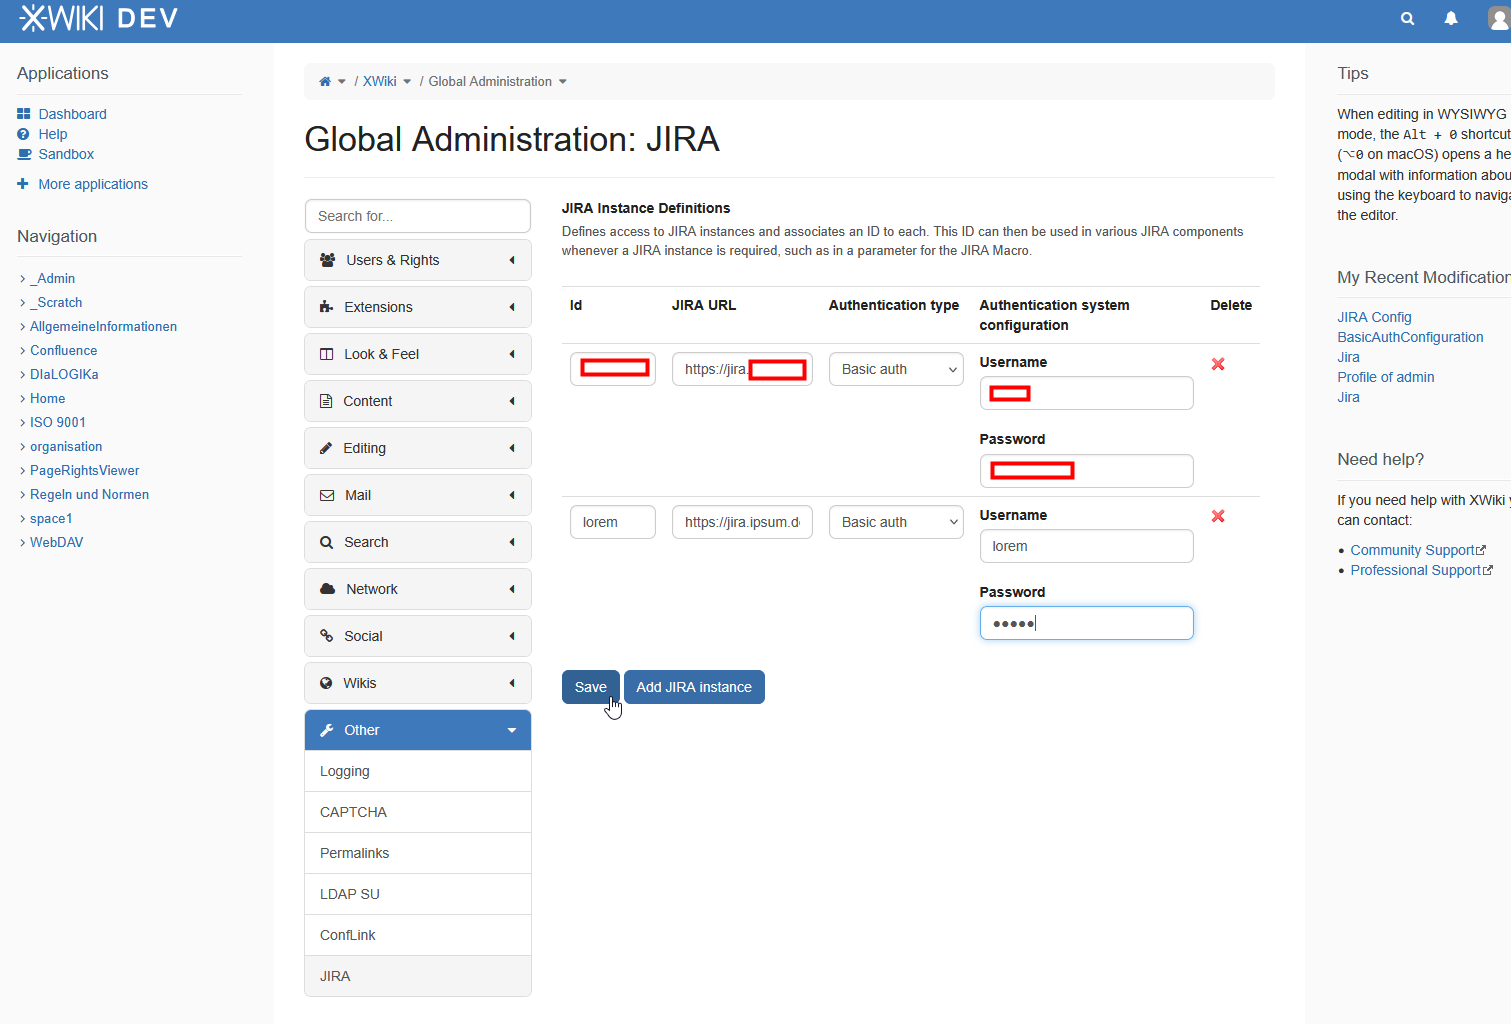Click the lorem instance Password field
This screenshot has width=1511, height=1024.
click(1086, 623)
